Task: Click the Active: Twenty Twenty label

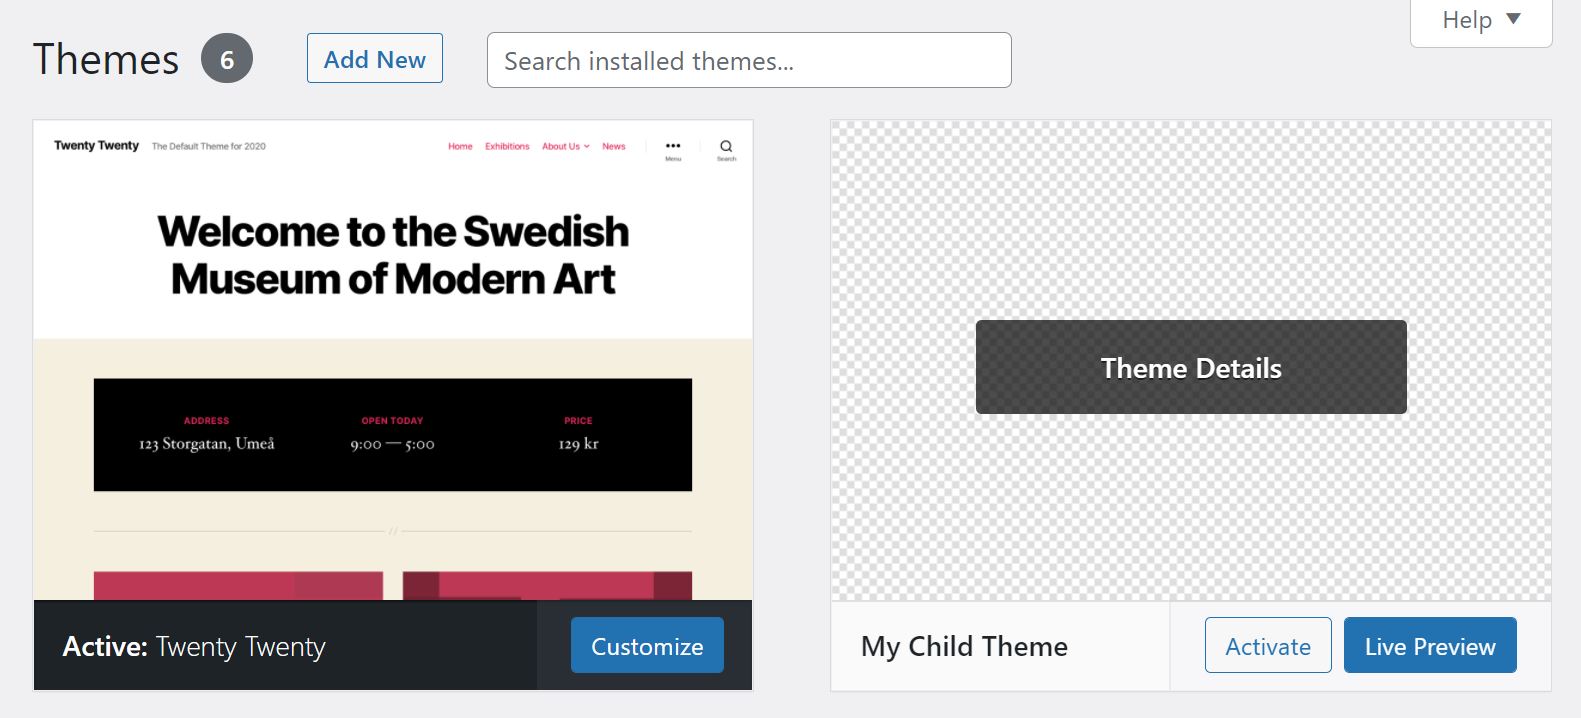Action: pos(194,646)
